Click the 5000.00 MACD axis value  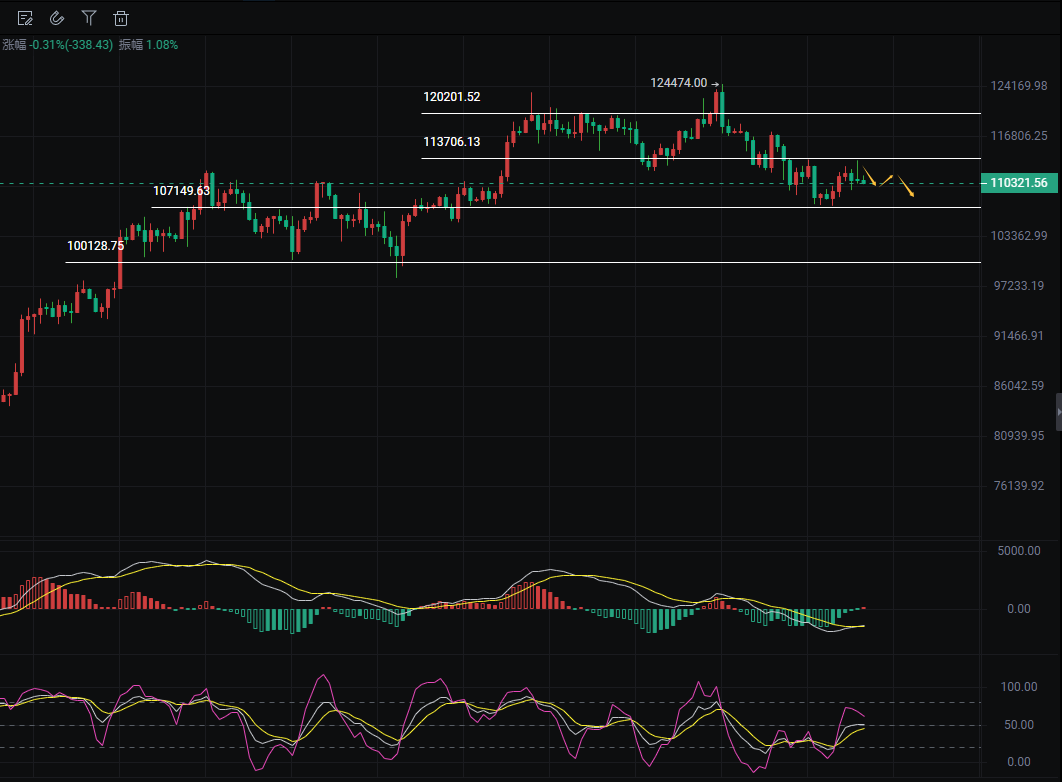point(1019,551)
